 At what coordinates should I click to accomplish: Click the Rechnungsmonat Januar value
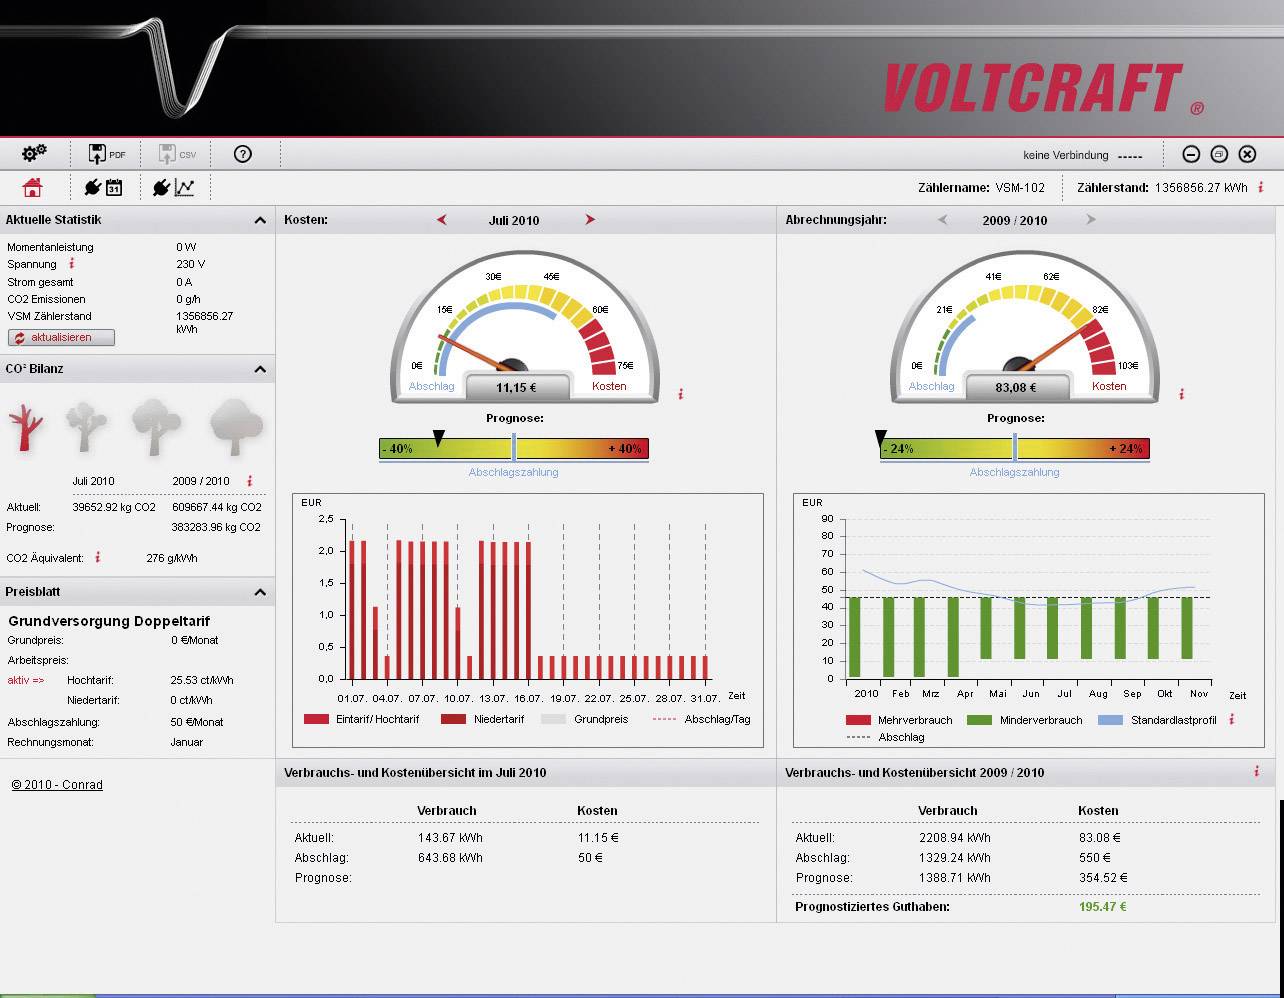tap(187, 742)
